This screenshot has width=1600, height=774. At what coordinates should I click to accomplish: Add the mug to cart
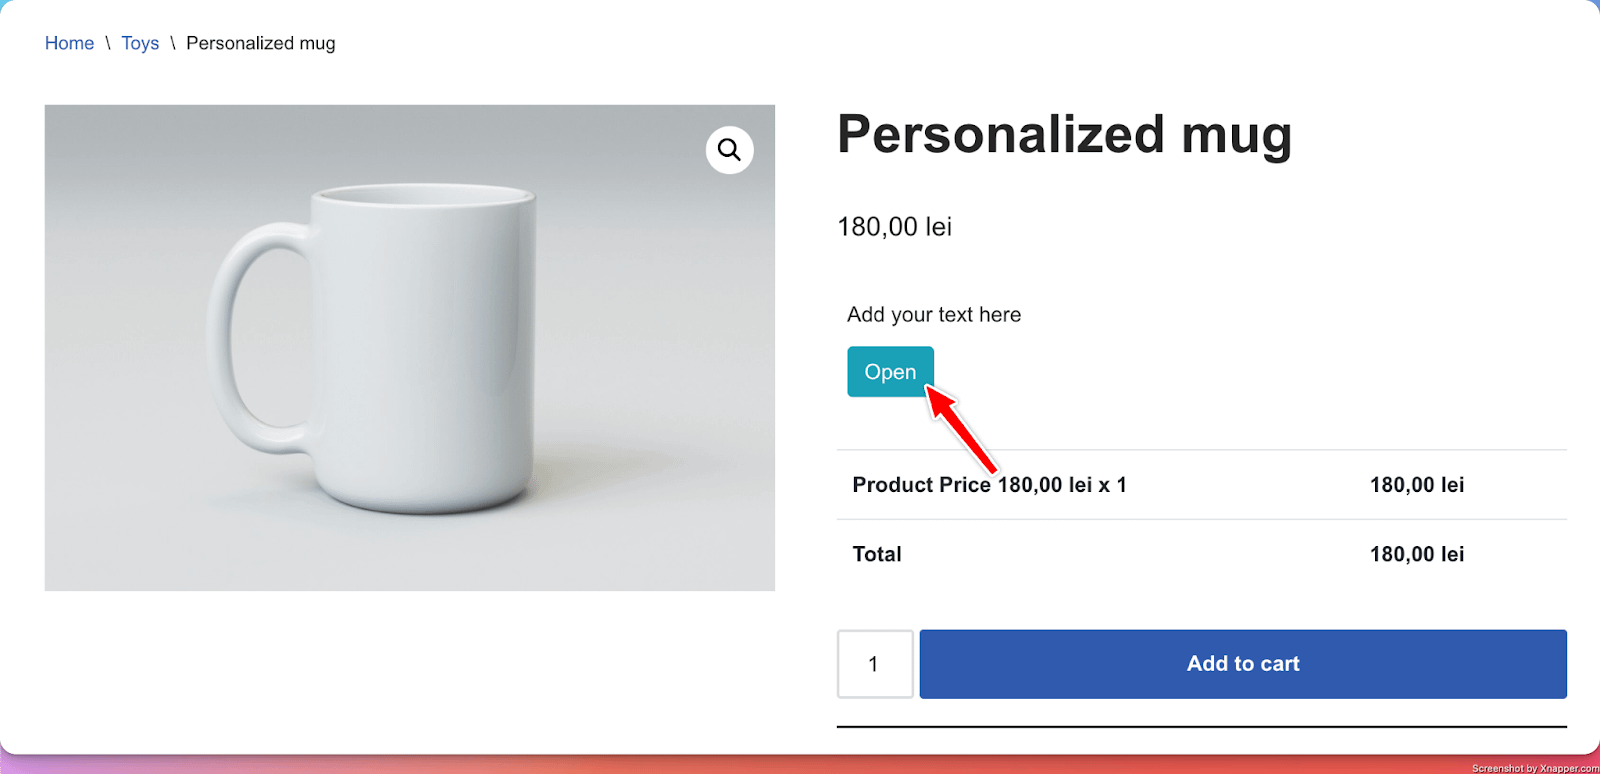point(1242,664)
